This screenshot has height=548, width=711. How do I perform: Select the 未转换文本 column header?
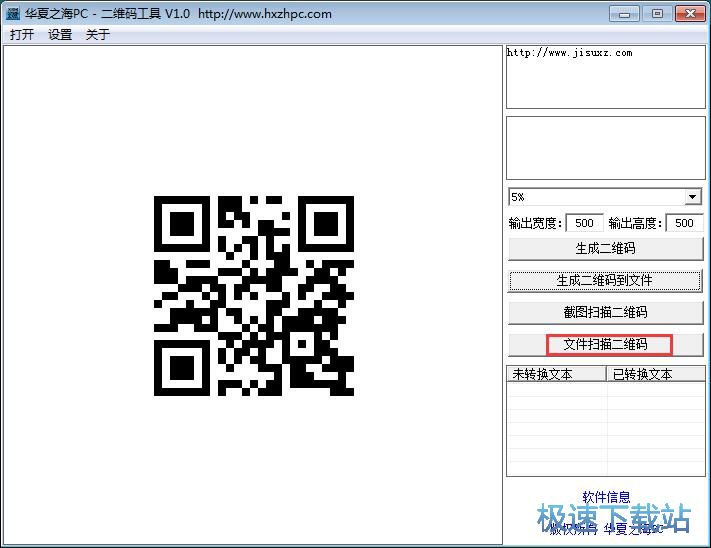pos(556,374)
